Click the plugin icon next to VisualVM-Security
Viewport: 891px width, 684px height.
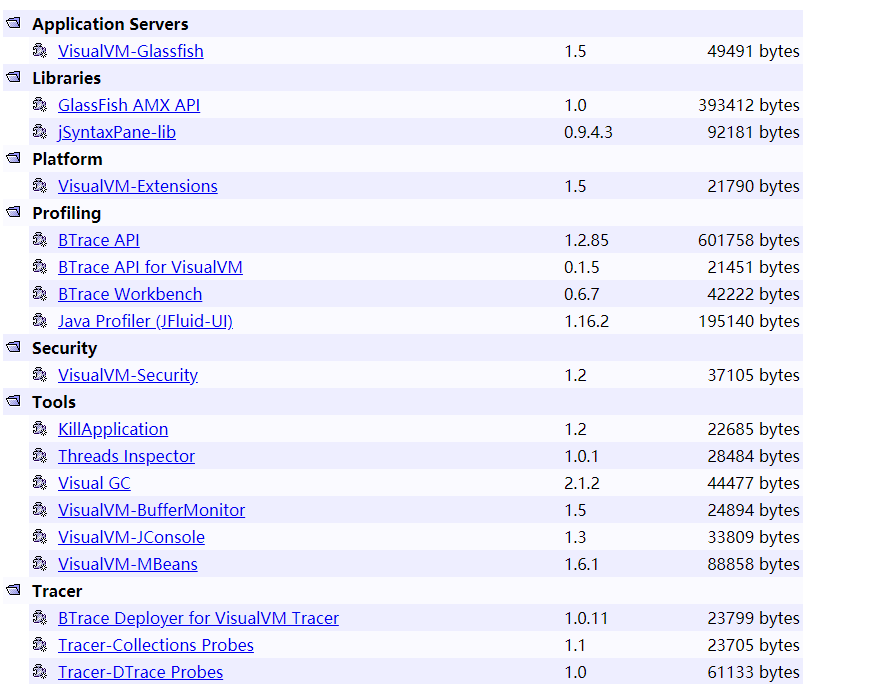tap(40, 374)
